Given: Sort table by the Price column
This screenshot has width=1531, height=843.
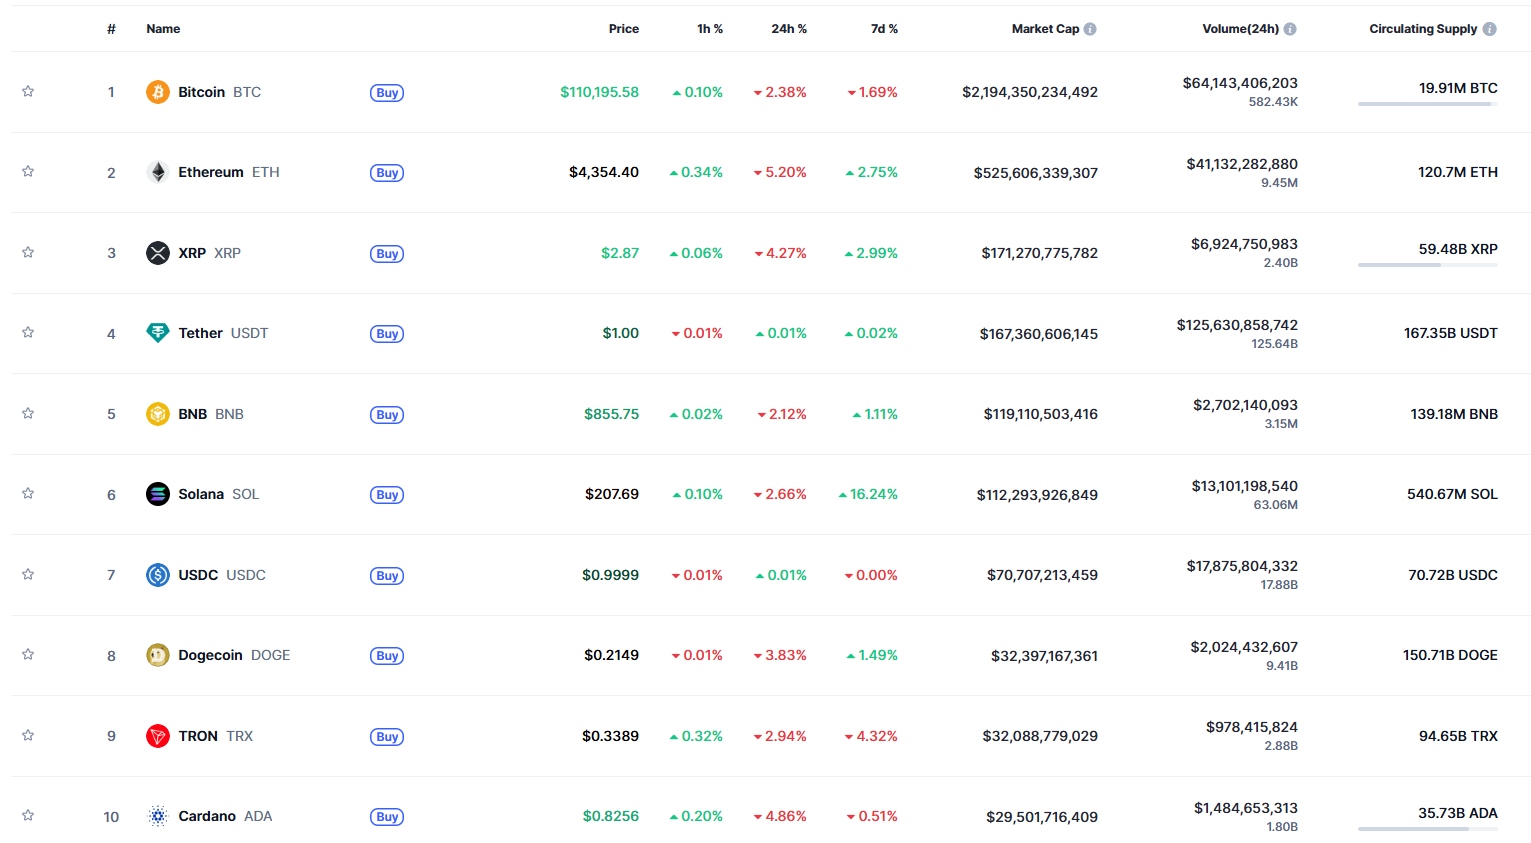Looking at the screenshot, I should (624, 29).
